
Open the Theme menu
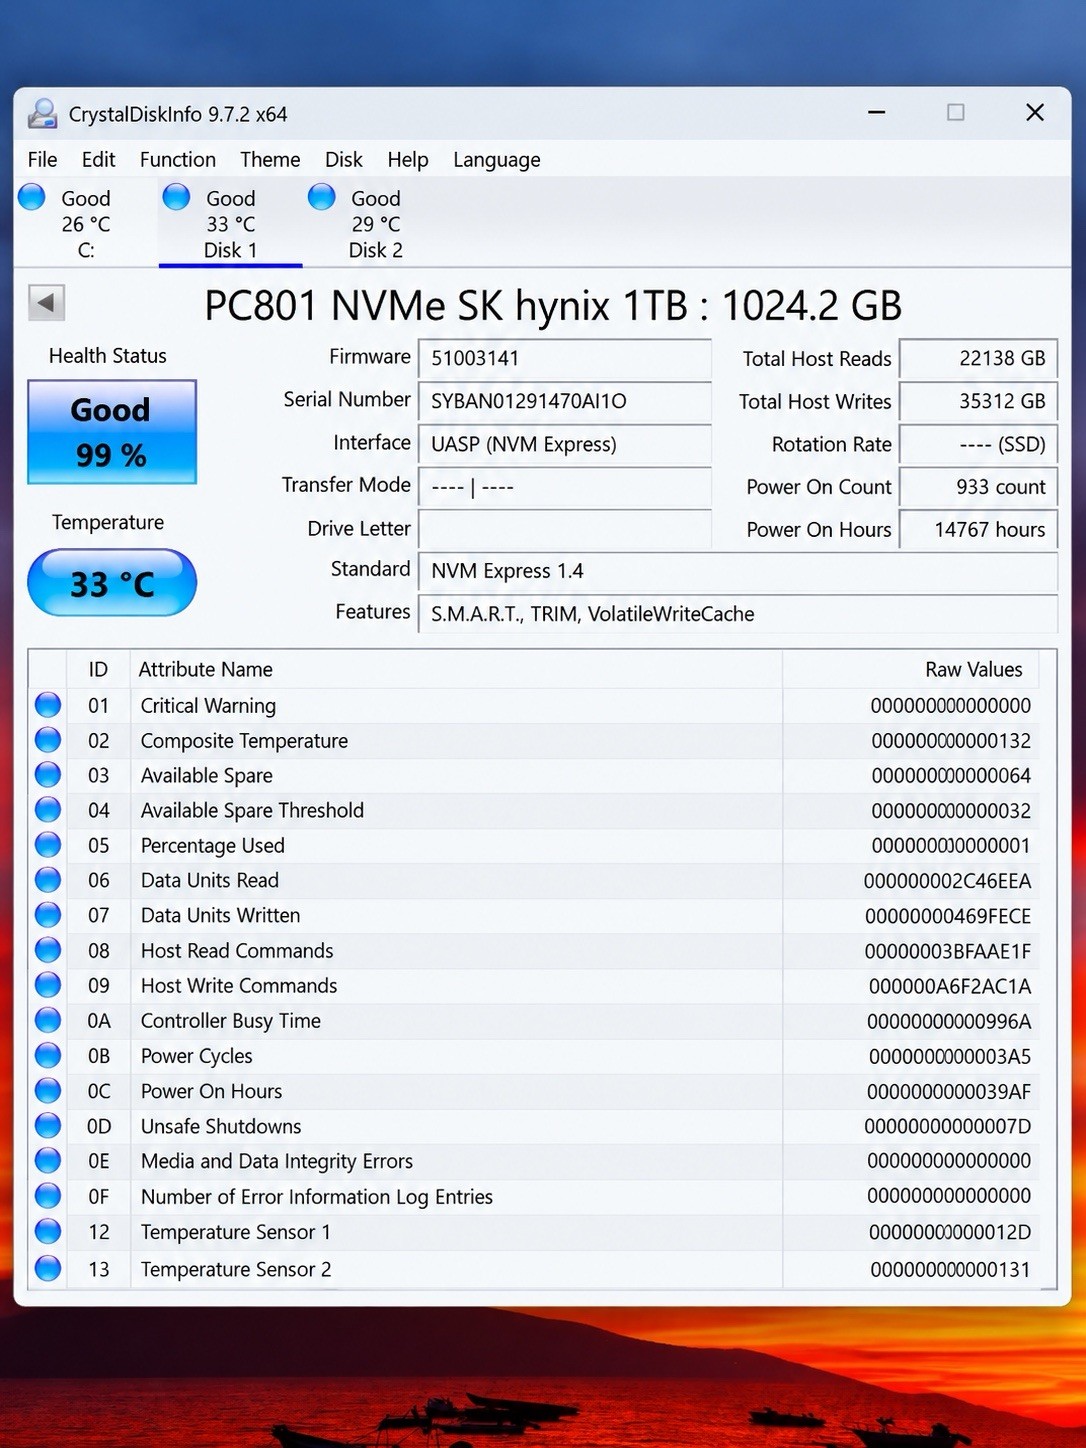tap(270, 160)
